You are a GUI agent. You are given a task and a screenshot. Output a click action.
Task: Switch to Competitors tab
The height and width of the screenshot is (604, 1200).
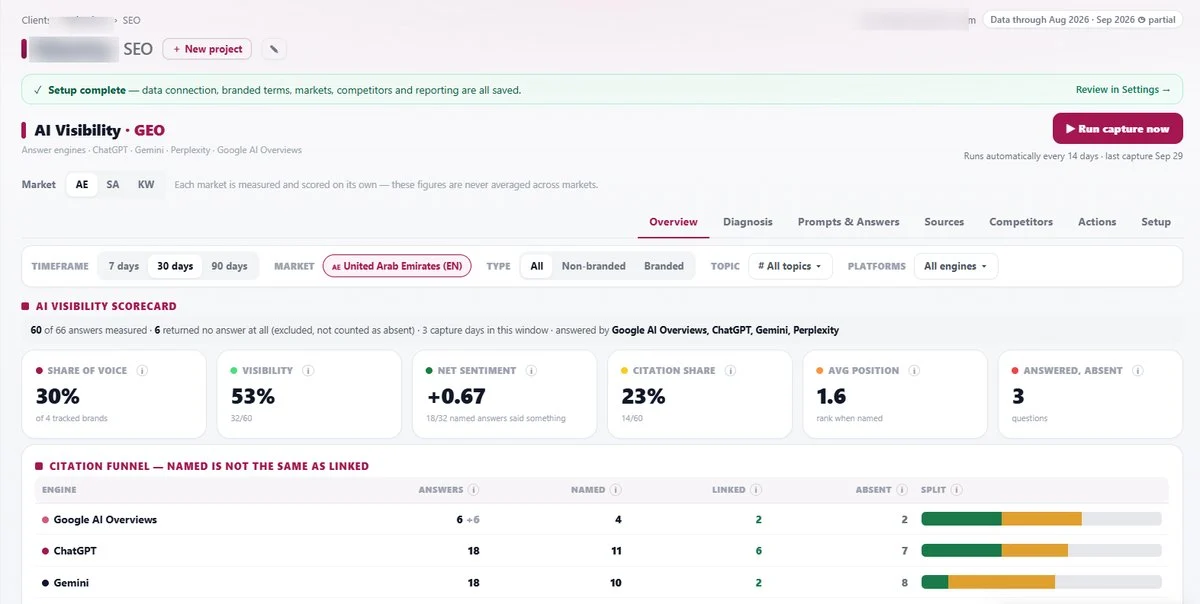(x=1021, y=222)
